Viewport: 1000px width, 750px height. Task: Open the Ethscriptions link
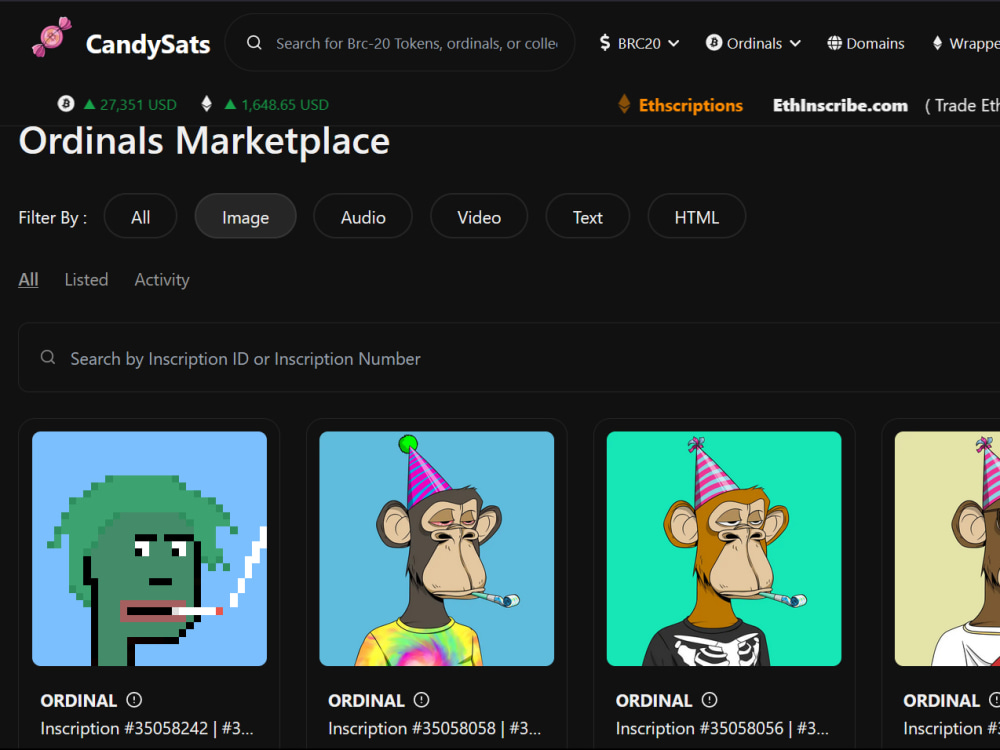tap(691, 105)
